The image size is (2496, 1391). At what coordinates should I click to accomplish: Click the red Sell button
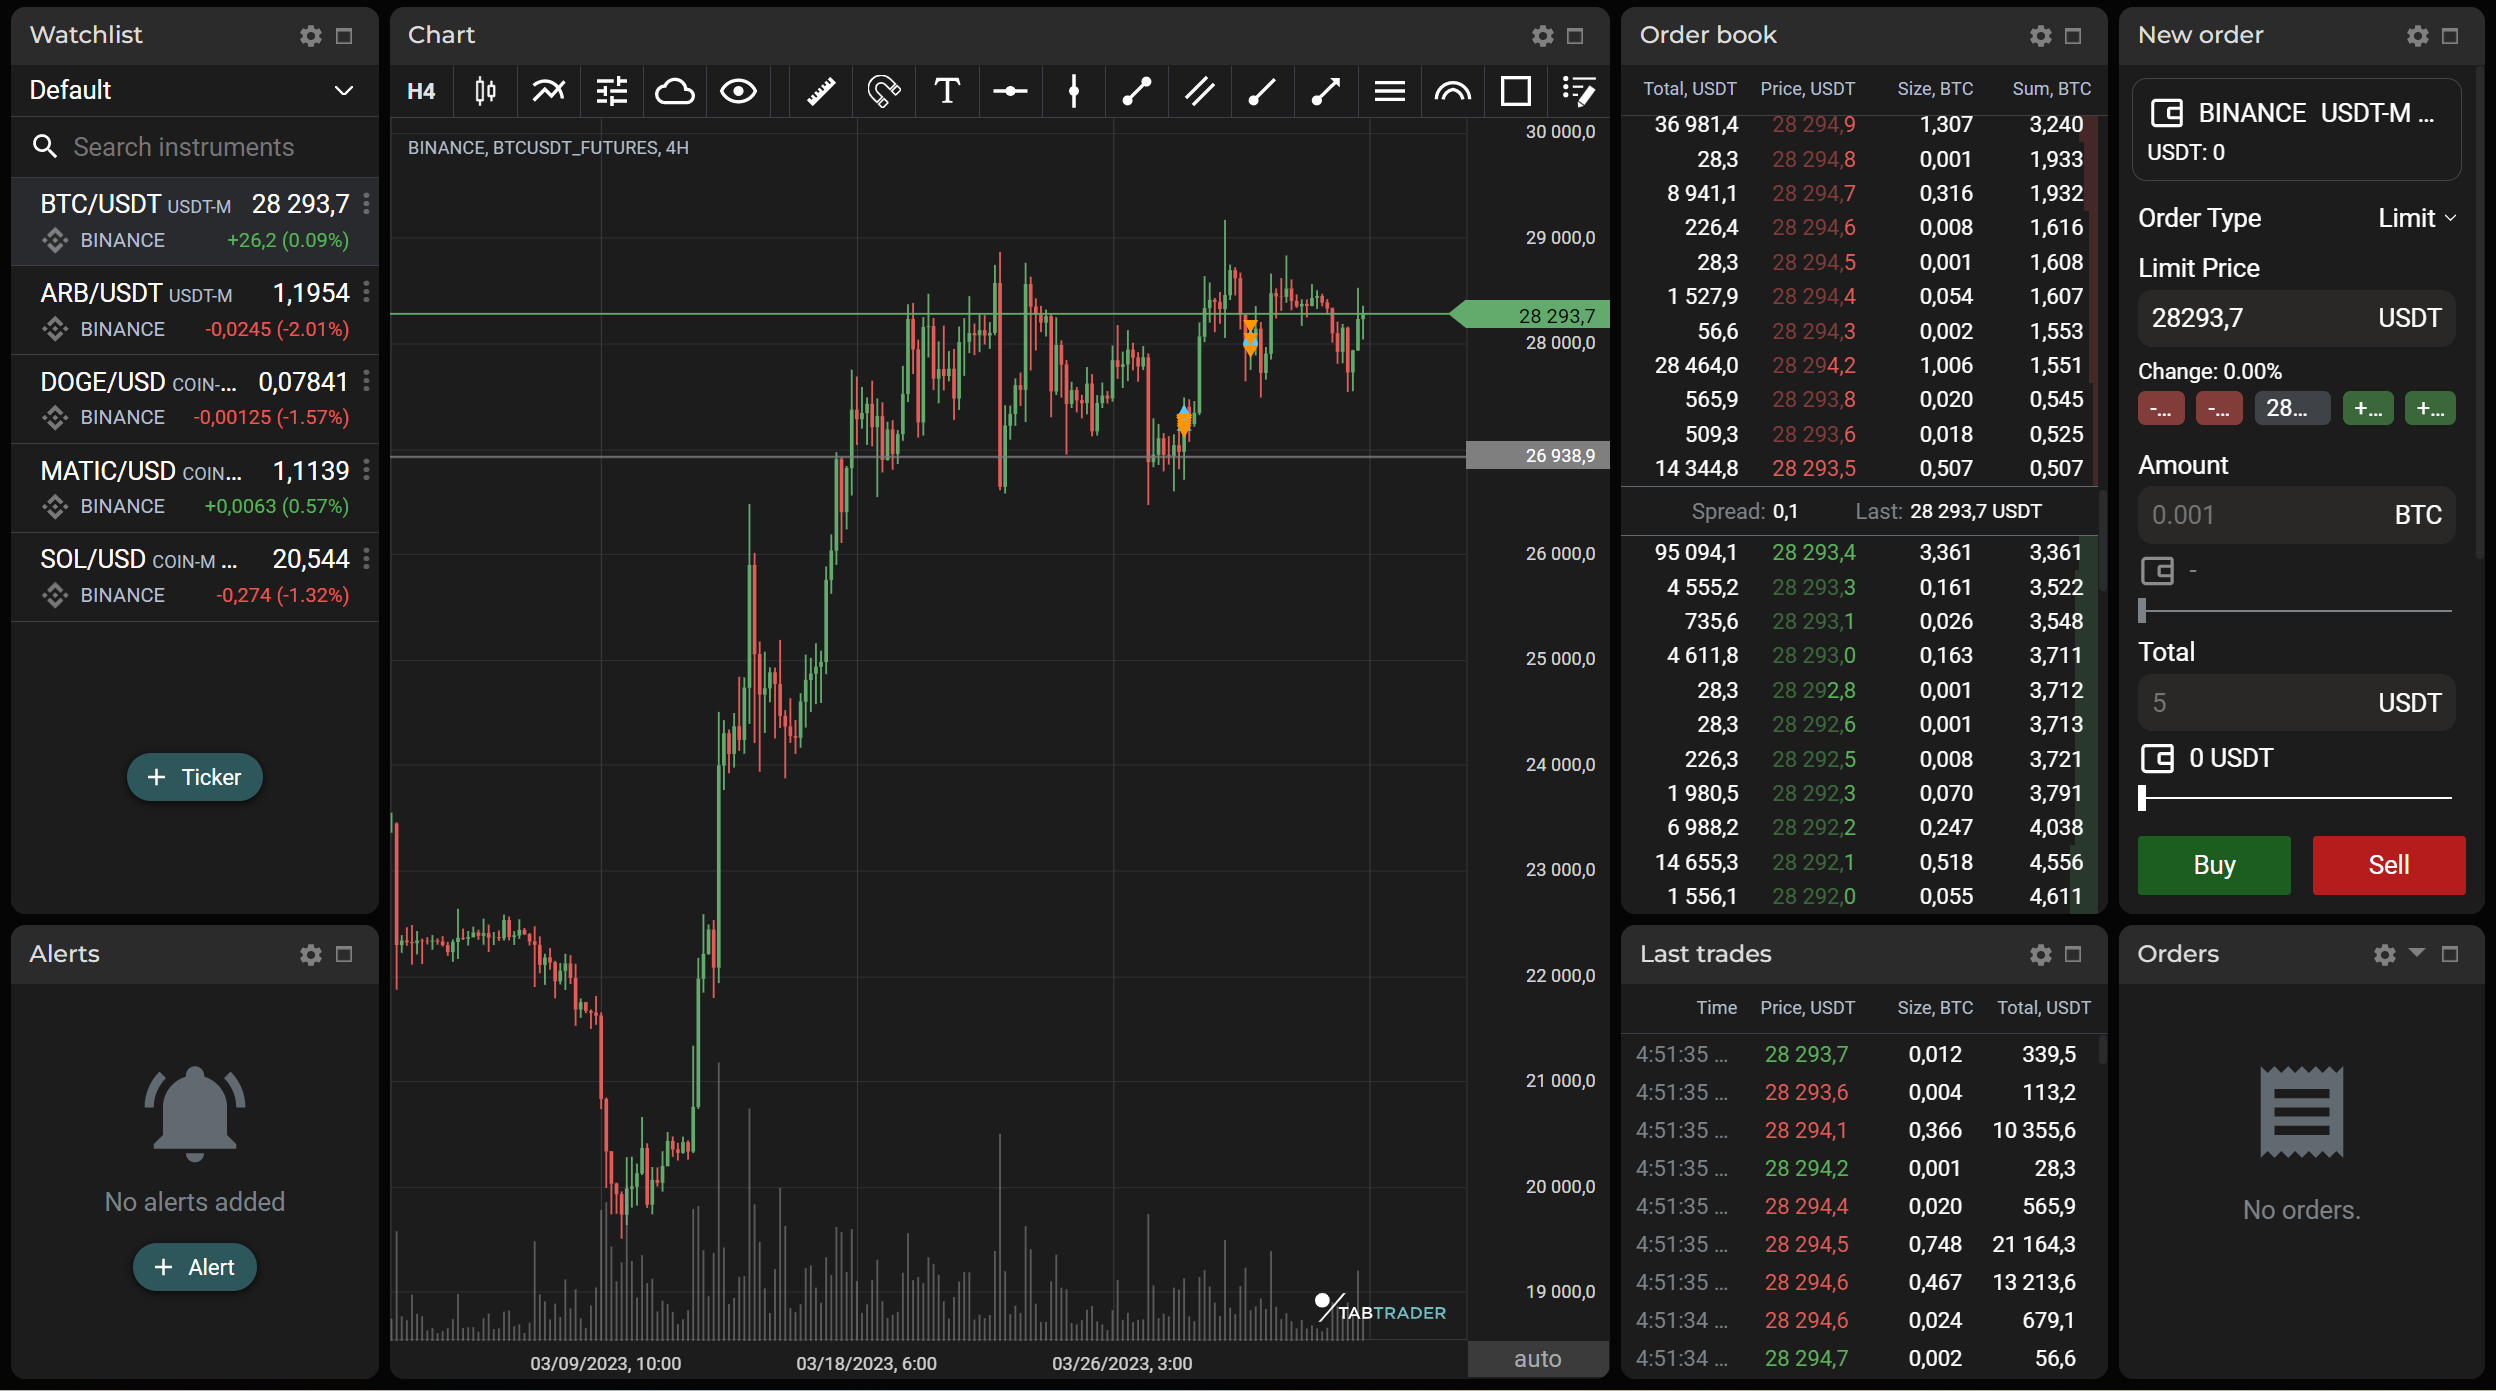(x=2388, y=865)
